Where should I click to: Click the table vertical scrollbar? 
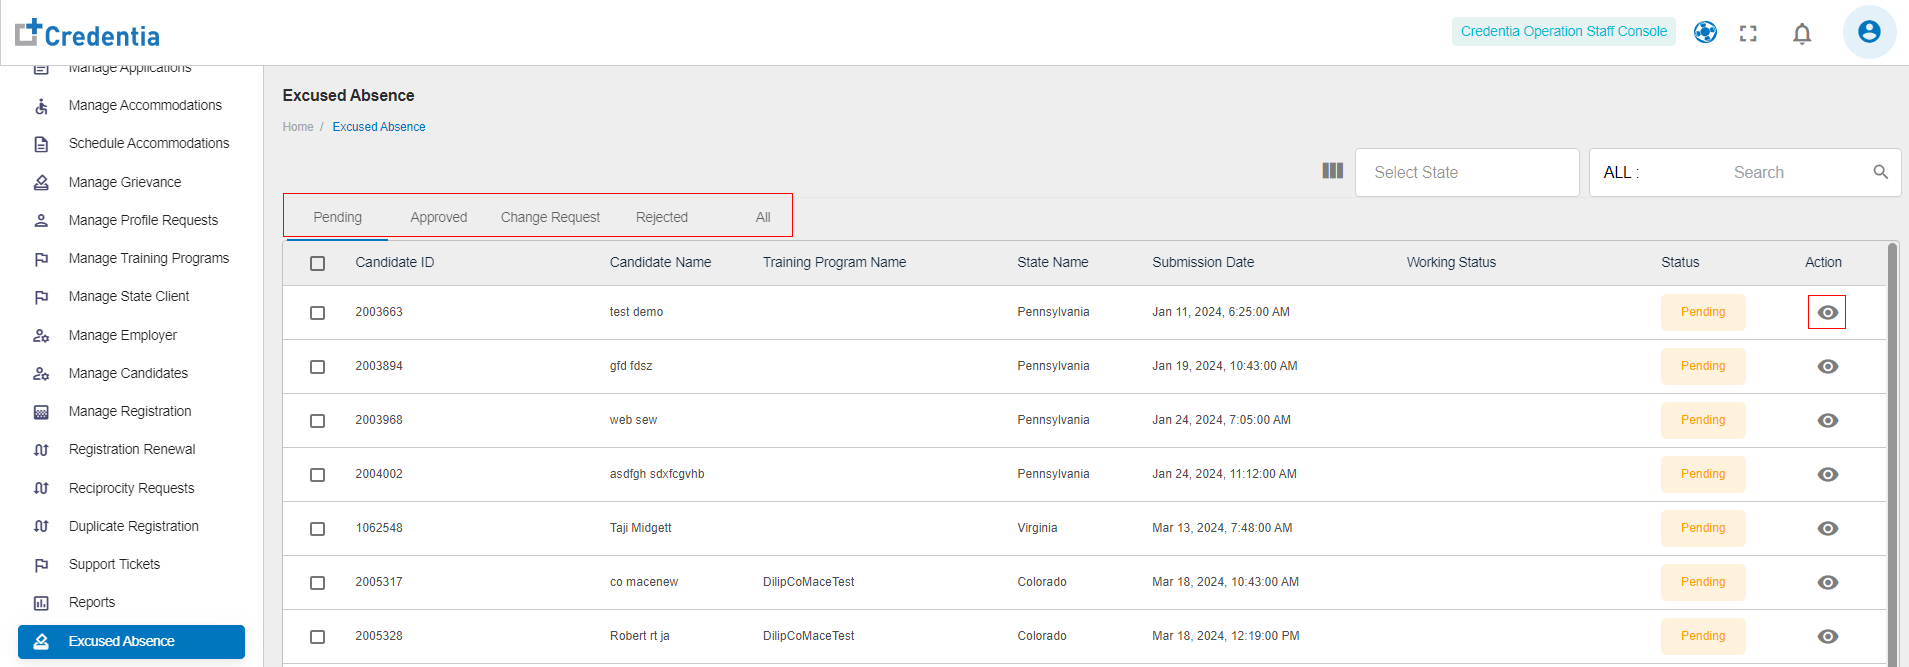(x=1892, y=450)
